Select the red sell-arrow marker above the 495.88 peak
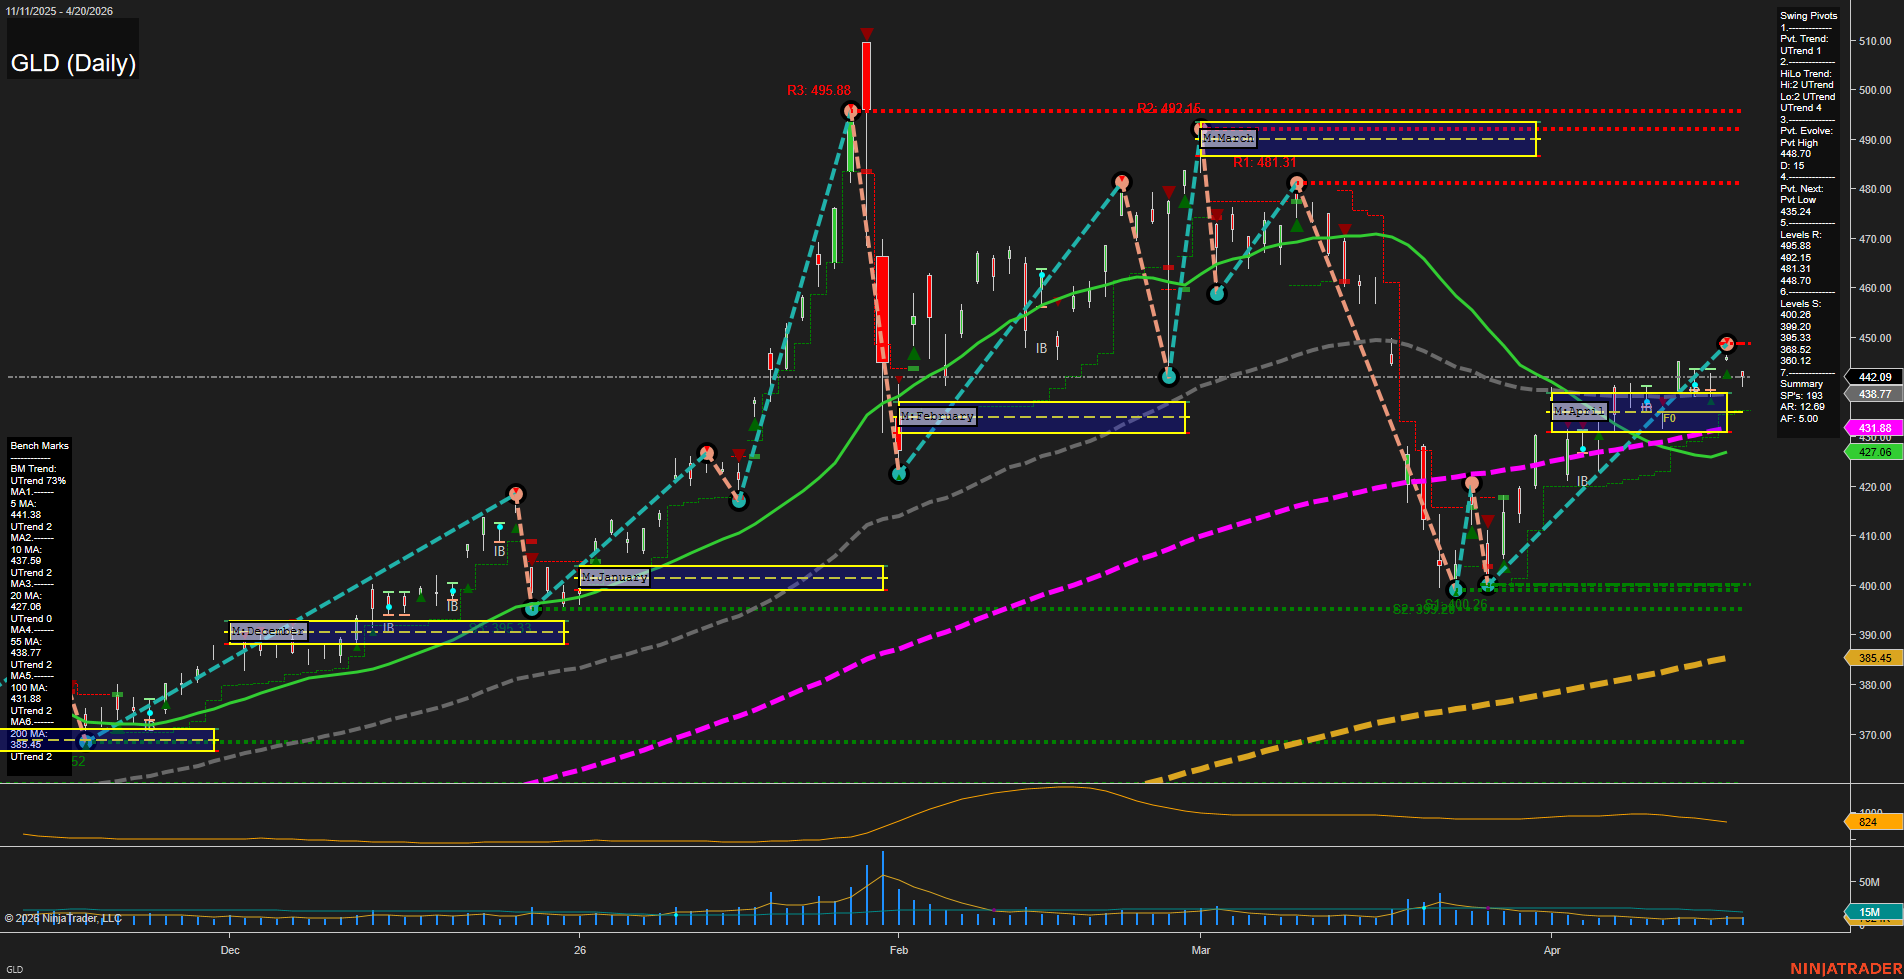The image size is (1904, 979). pyautogui.click(x=866, y=34)
